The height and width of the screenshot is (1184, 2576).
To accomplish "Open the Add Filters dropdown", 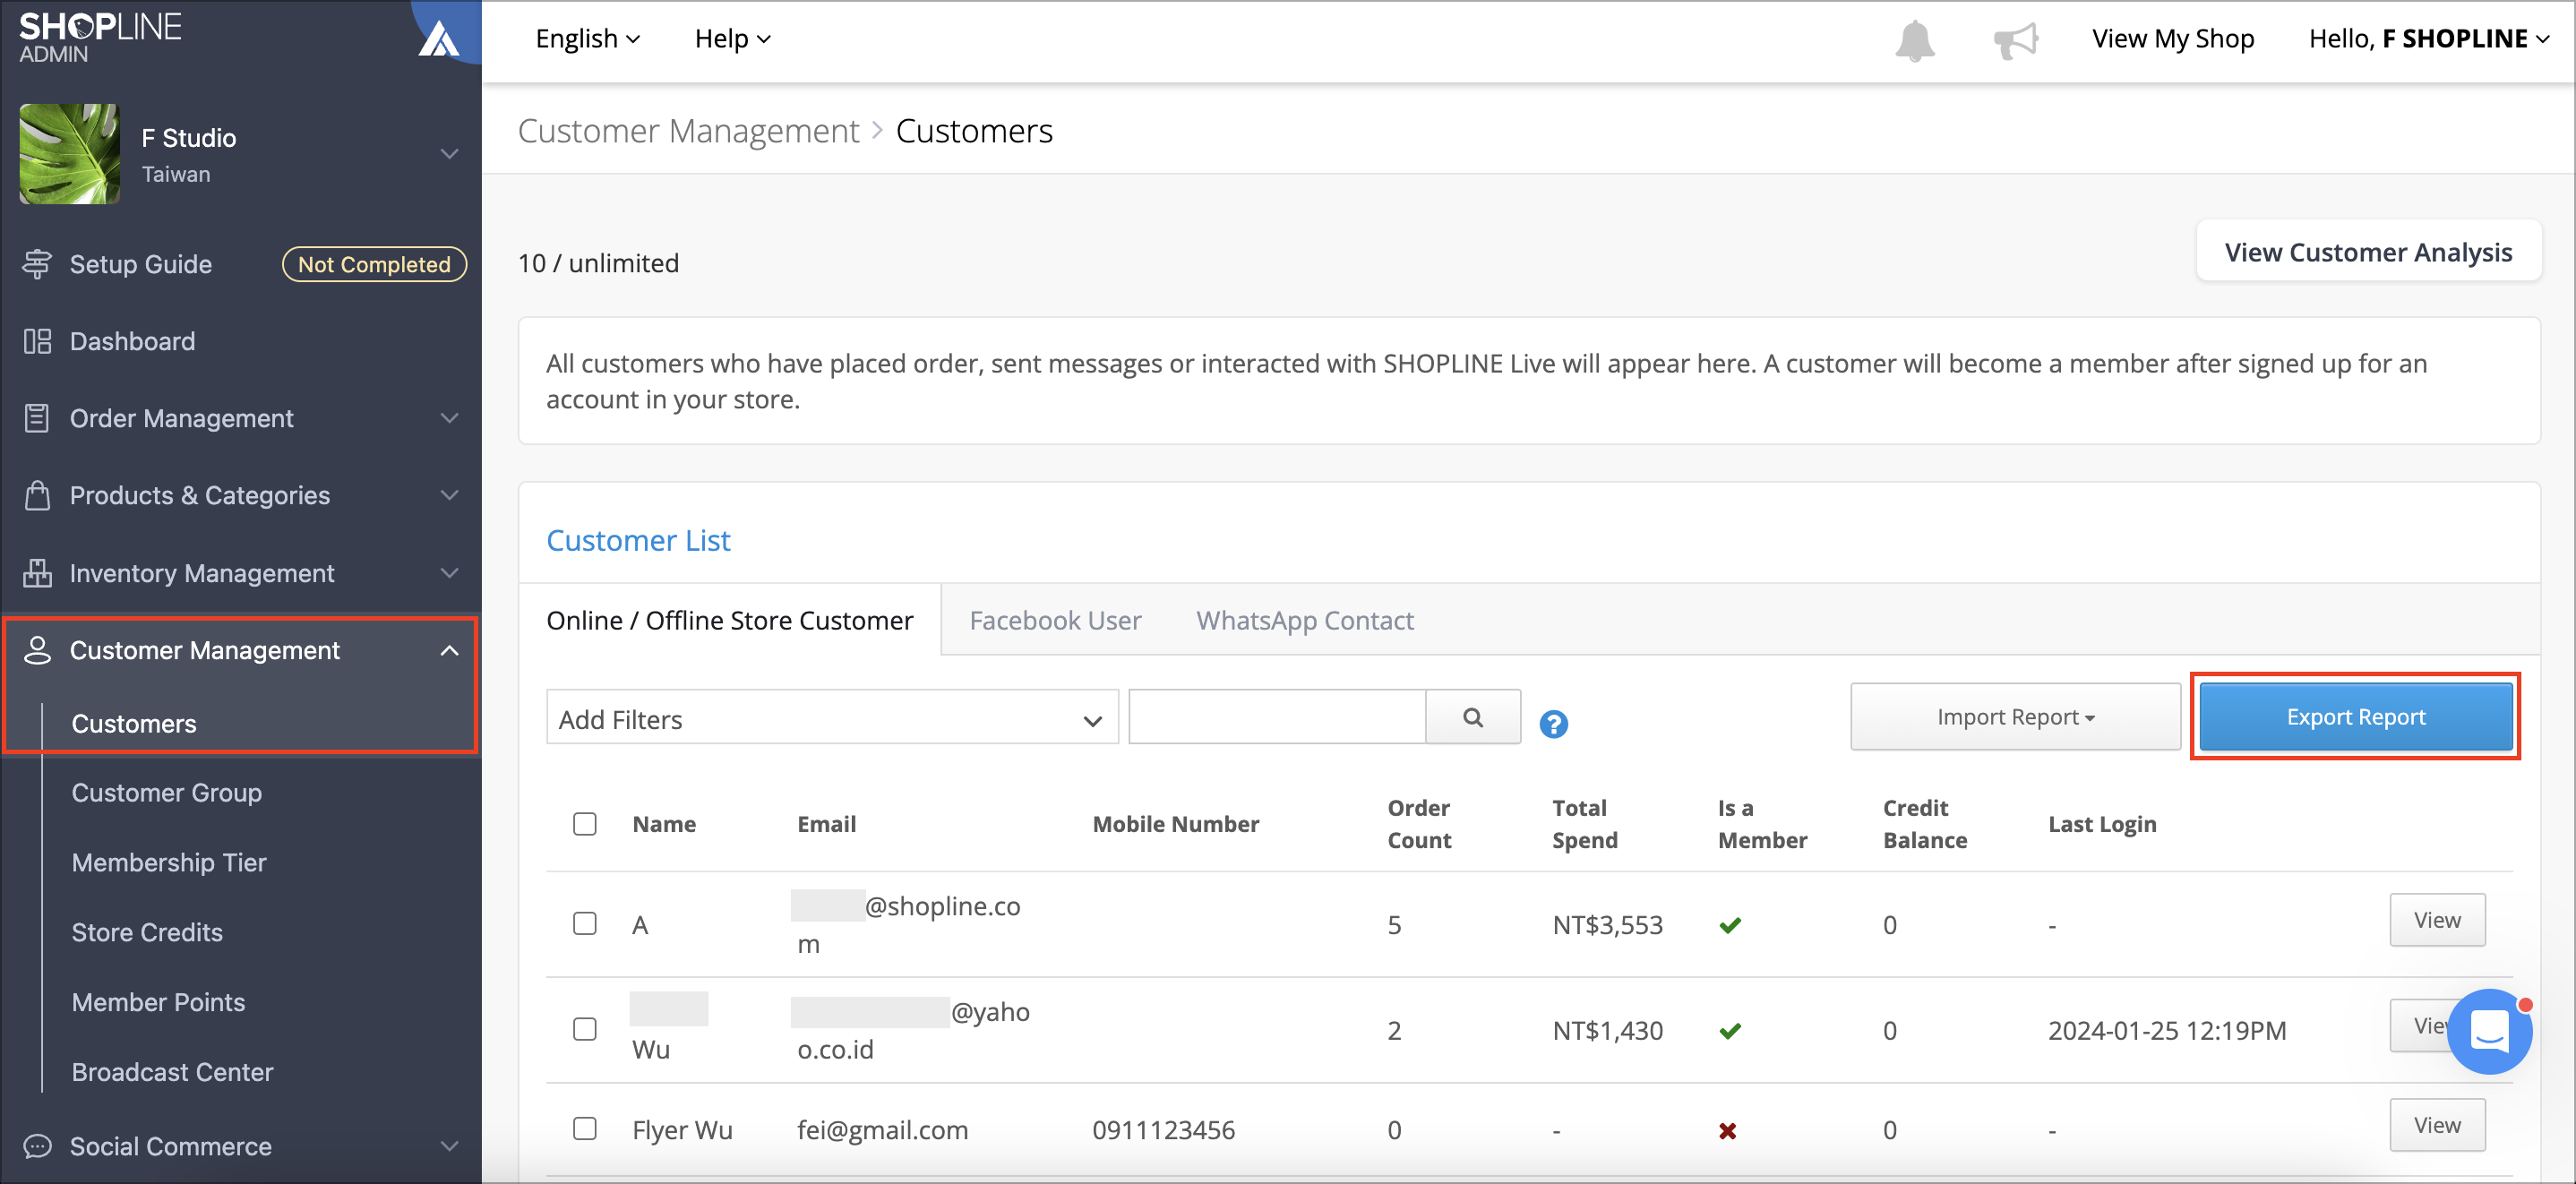I will tap(832, 717).
